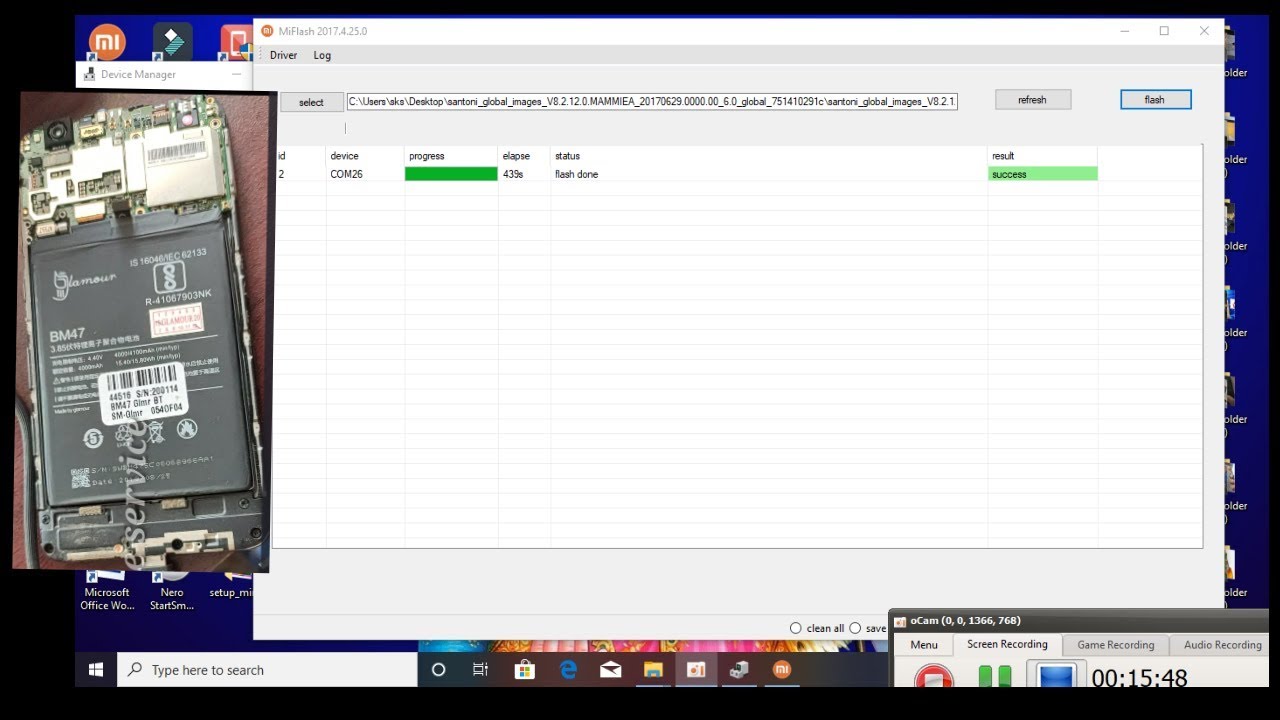
Task: Open the Nero StartSmart desktop shortcut
Action: (172, 590)
